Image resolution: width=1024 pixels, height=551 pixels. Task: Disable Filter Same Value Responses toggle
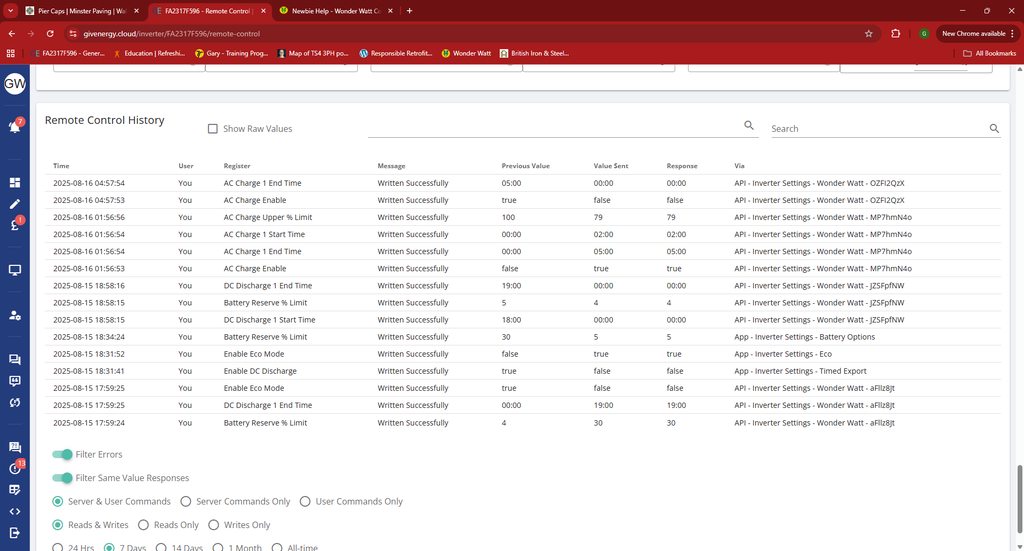click(x=63, y=478)
